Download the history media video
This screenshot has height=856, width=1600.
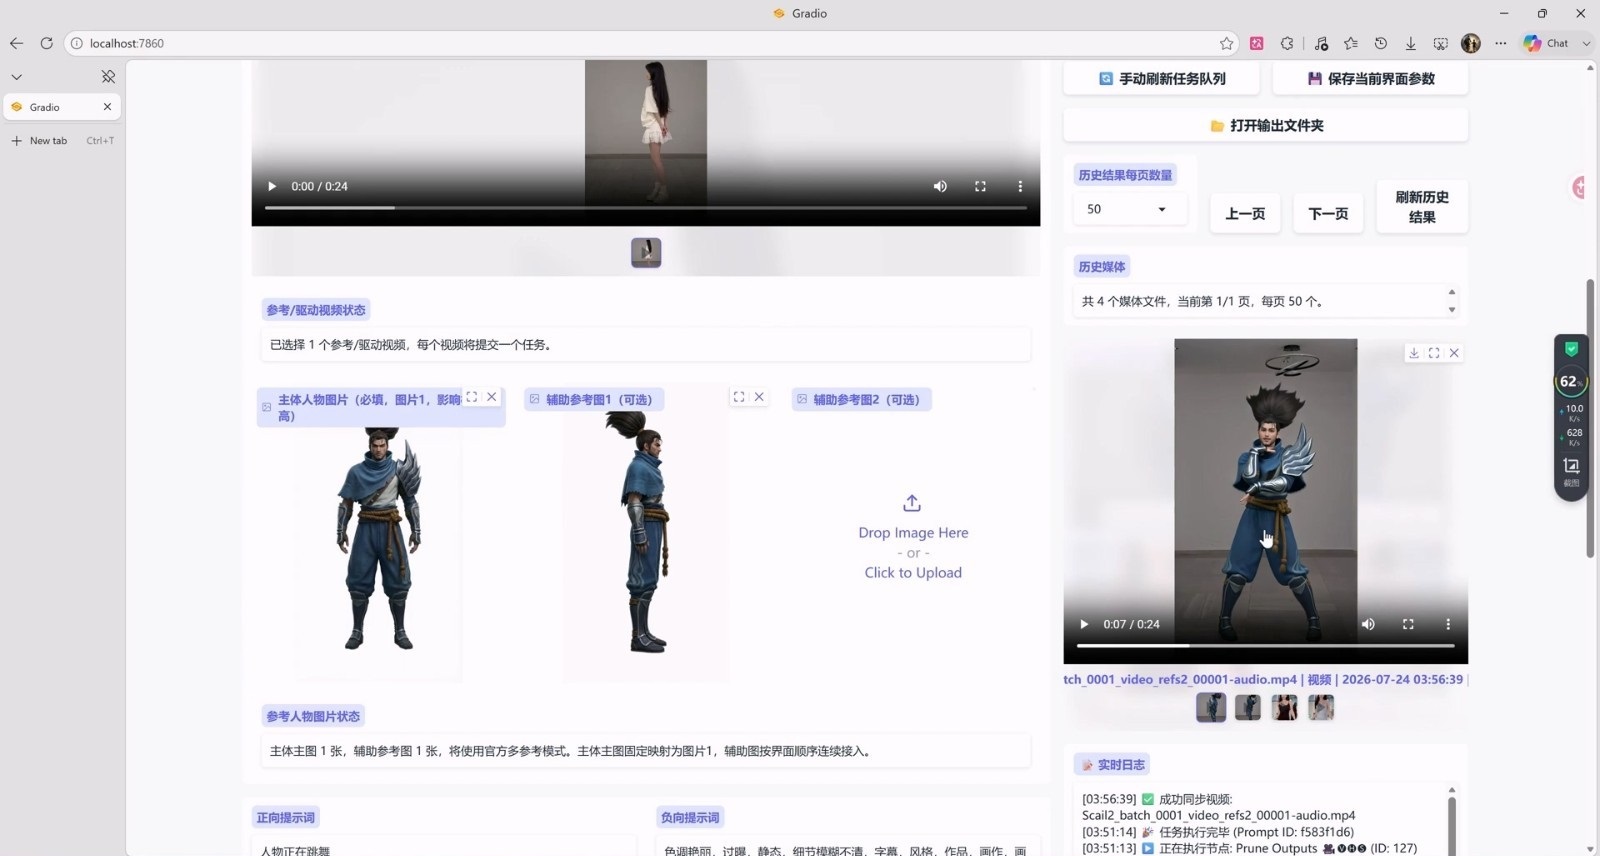pyautogui.click(x=1414, y=353)
